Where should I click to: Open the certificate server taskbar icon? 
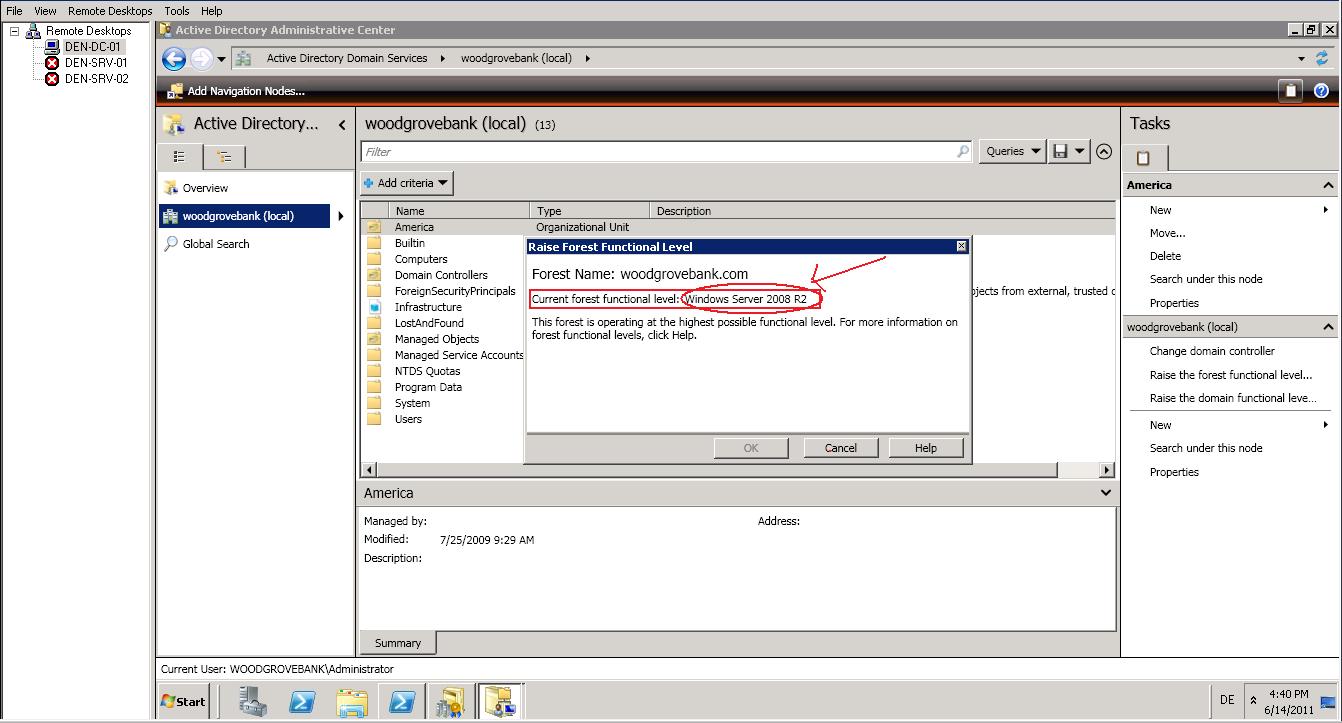coord(450,702)
